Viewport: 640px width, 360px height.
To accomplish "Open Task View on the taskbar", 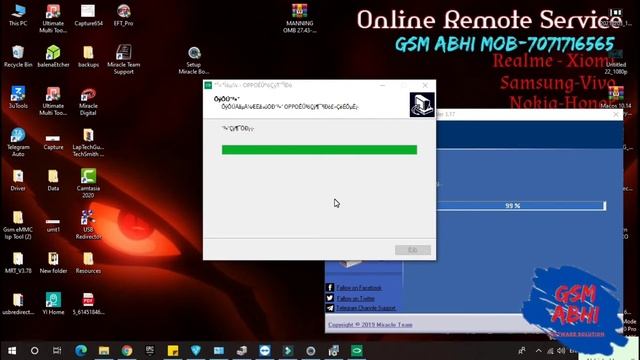I will (x=57, y=351).
